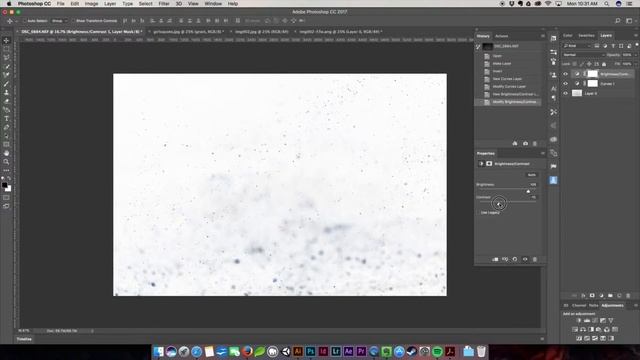640x360 pixels.
Task: Delete current history state
Action: (x=535, y=144)
